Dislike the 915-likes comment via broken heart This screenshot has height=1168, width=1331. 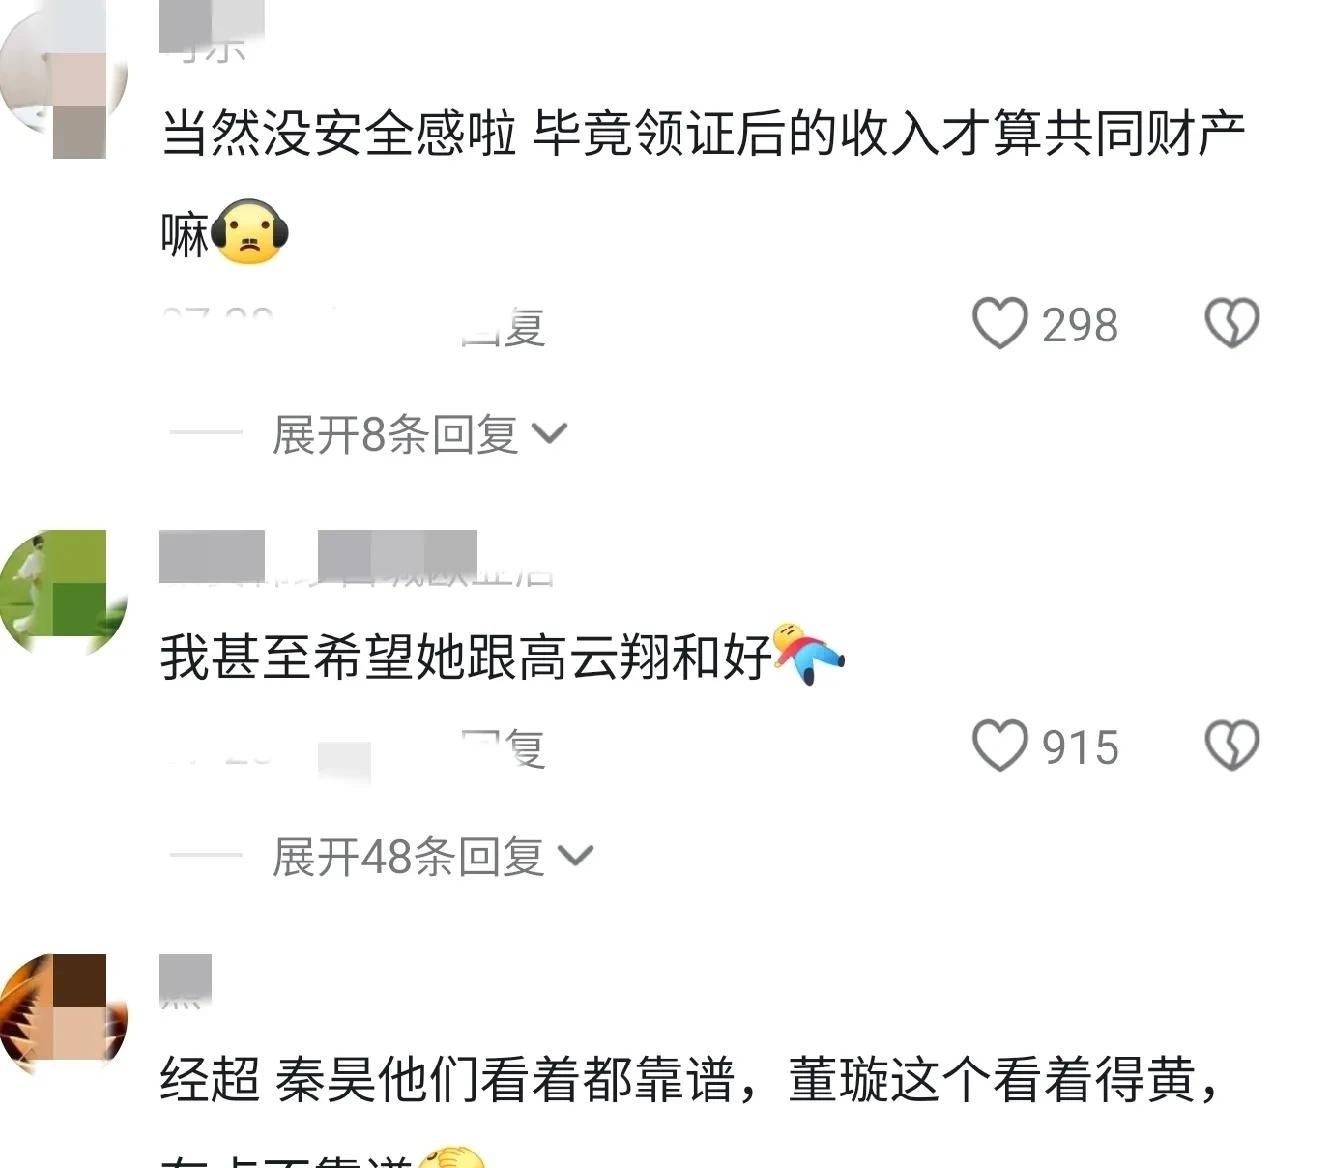[1232, 746]
